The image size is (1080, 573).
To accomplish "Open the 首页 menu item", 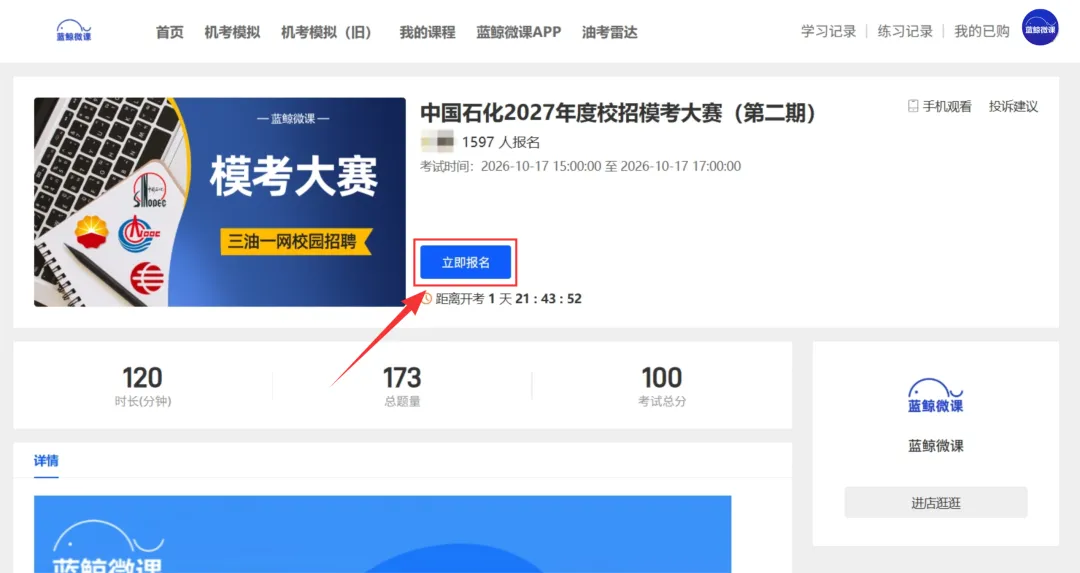I will 169,32.
